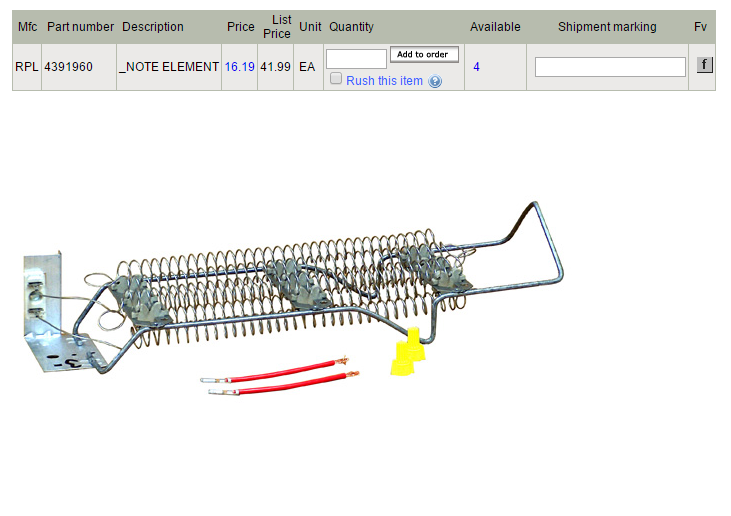Click the EA unit cell
The image size is (731, 516).
click(x=307, y=67)
